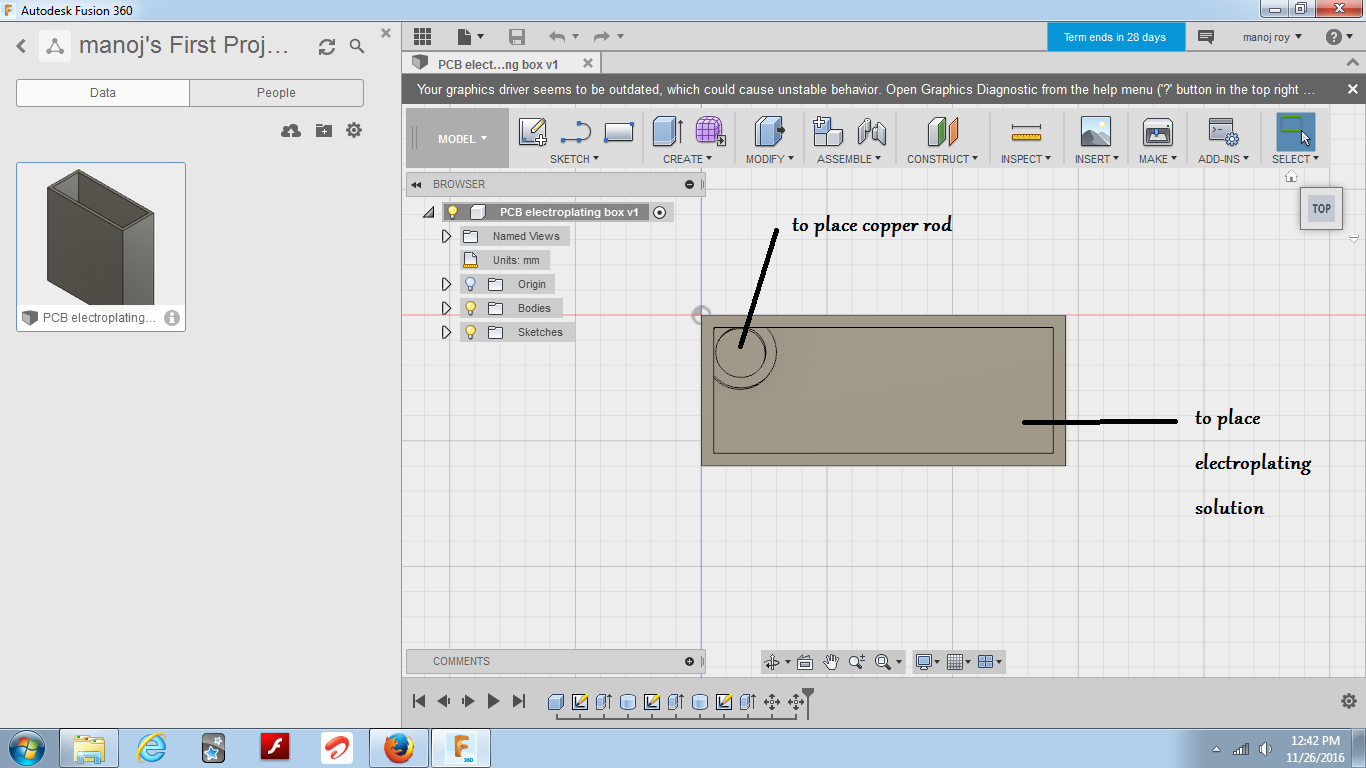This screenshot has height=768, width=1366.
Task: Open the Measure tool under Inspect
Action: (x=1024, y=131)
